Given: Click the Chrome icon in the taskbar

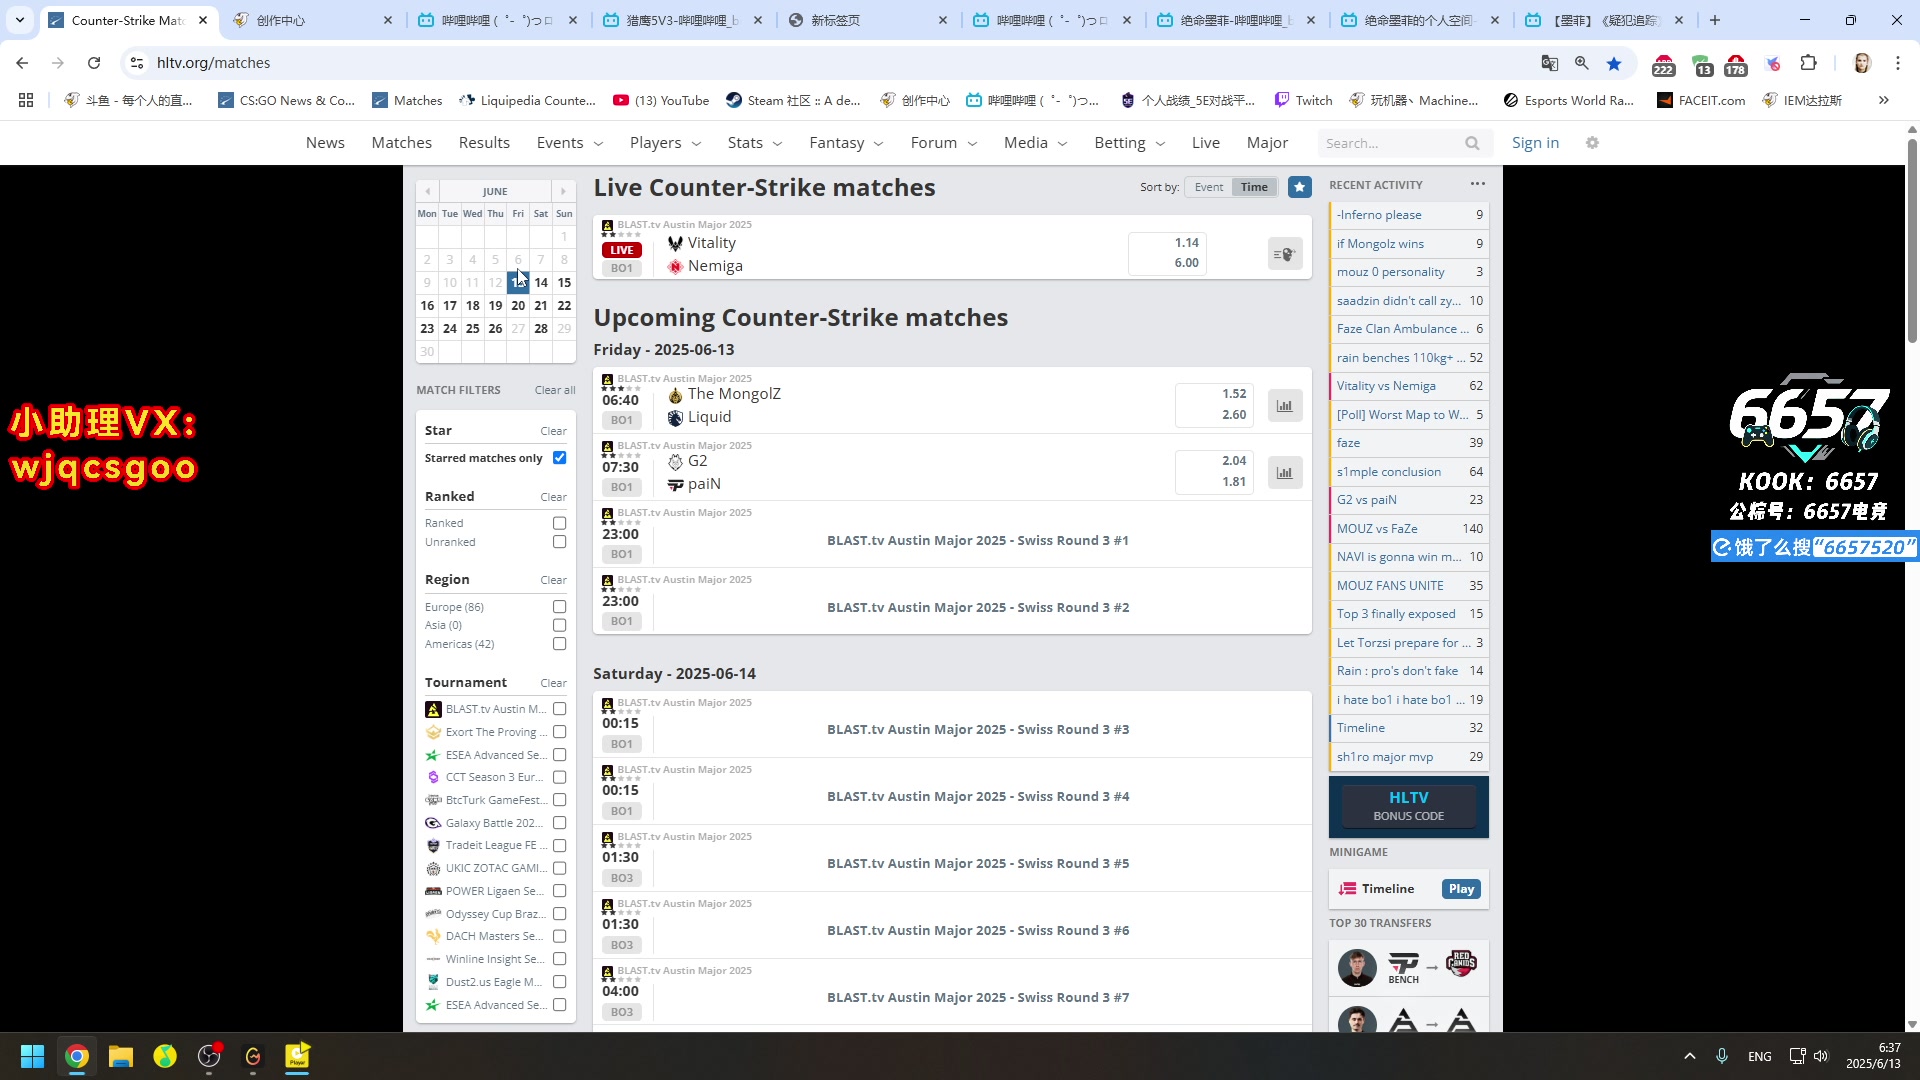Looking at the screenshot, I should tap(77, 1056).
